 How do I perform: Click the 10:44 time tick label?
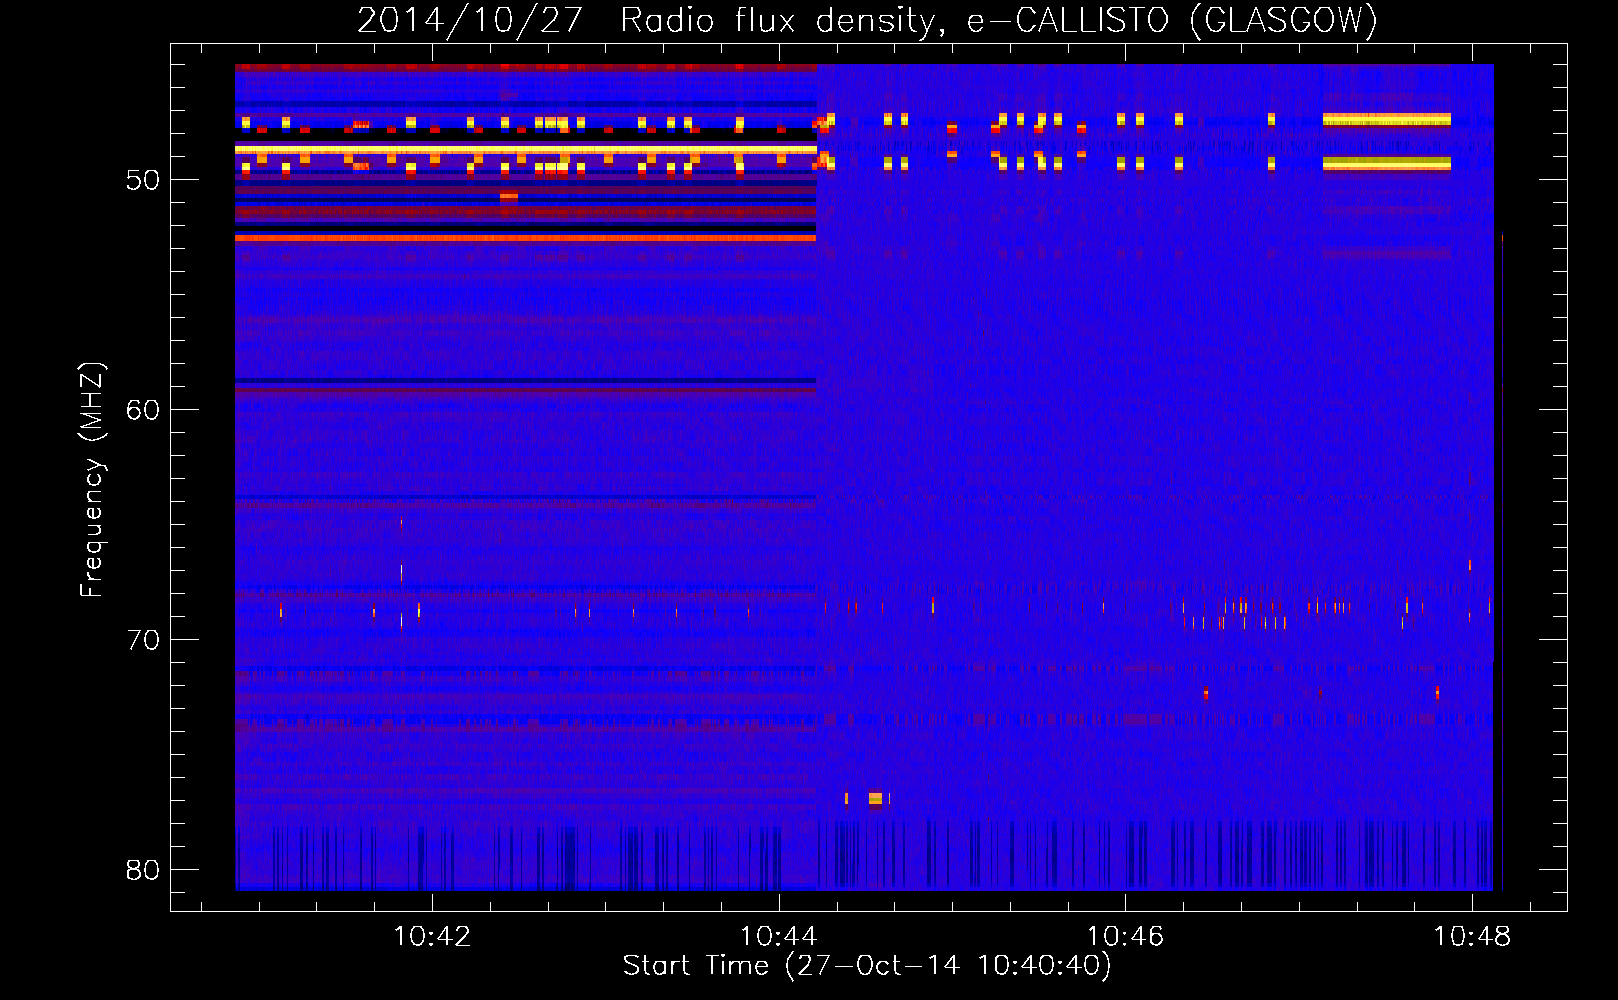coord(778,937)
